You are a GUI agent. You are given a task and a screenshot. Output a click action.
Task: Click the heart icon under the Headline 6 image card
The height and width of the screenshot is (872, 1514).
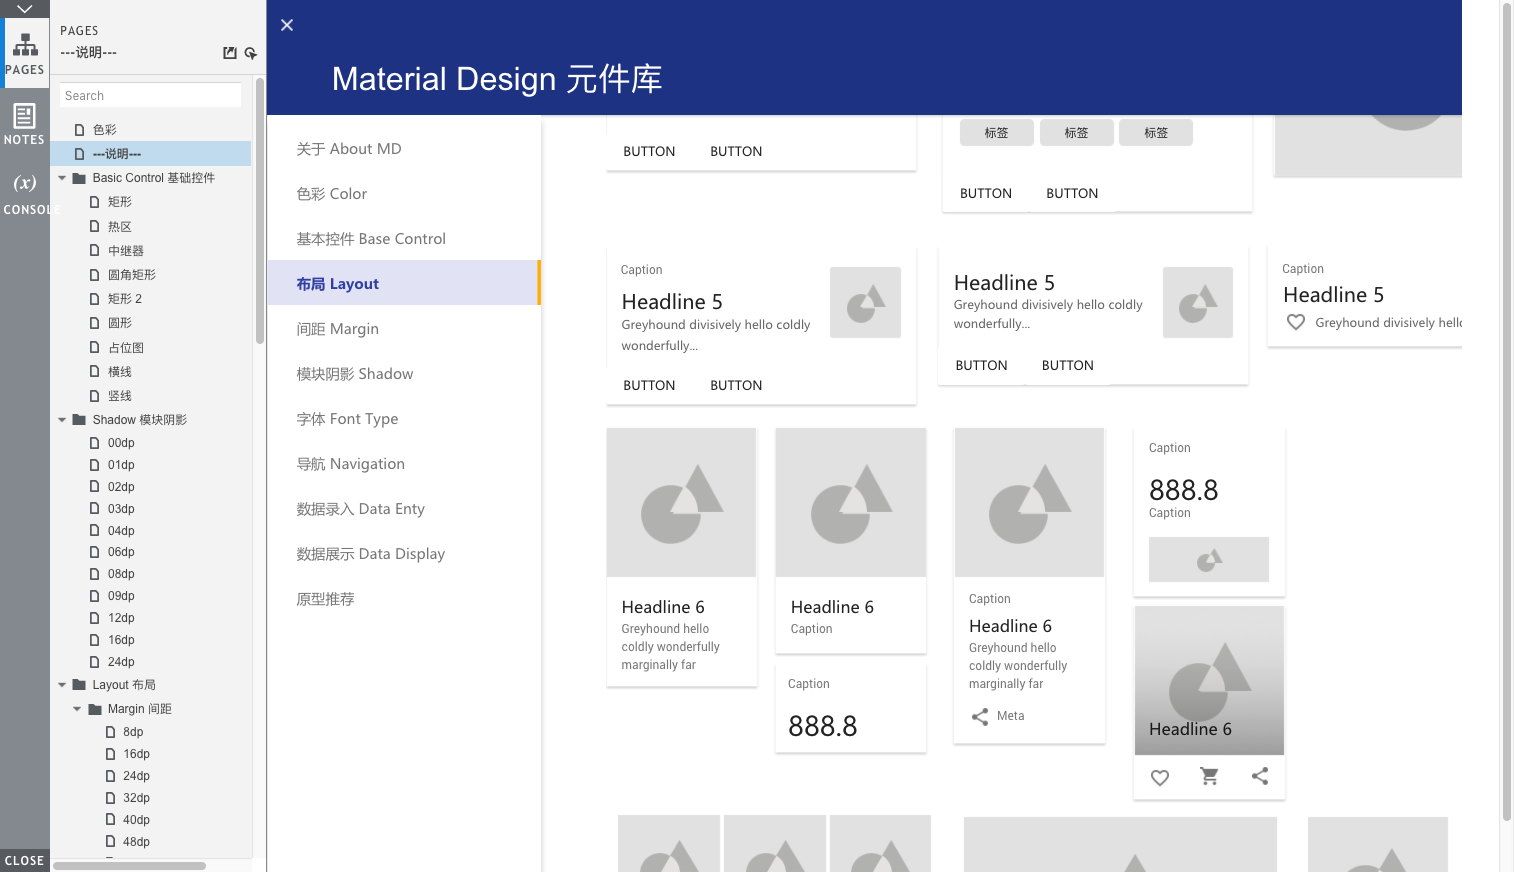pyautogui.click(x=1160, y=777)
